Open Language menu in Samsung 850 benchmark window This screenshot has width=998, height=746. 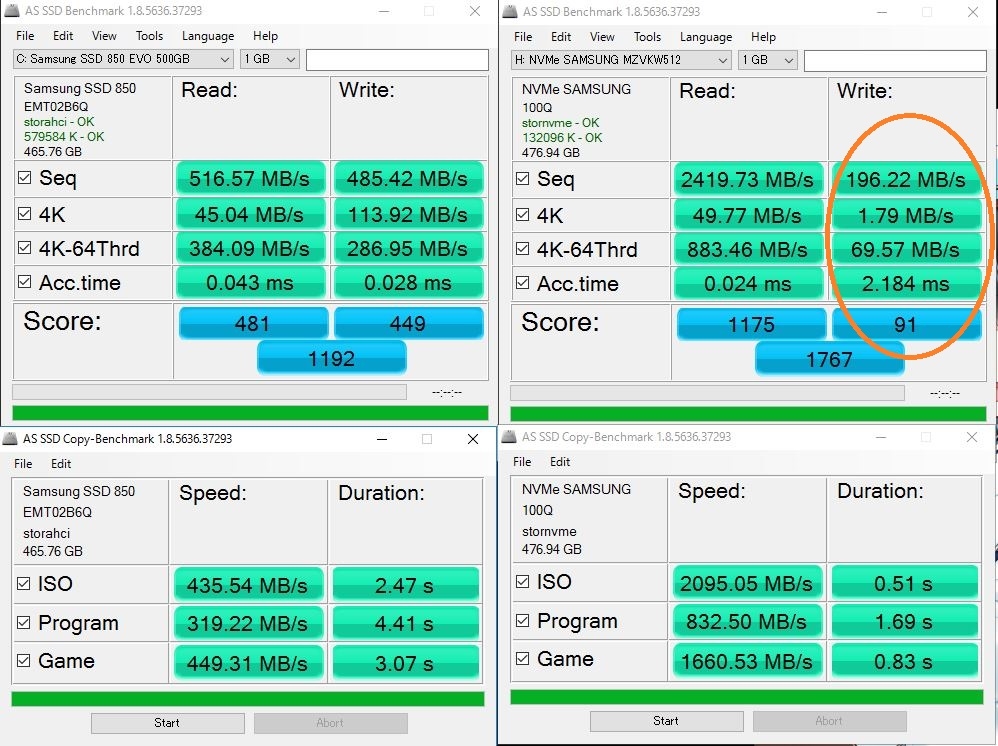pos(208,36)
